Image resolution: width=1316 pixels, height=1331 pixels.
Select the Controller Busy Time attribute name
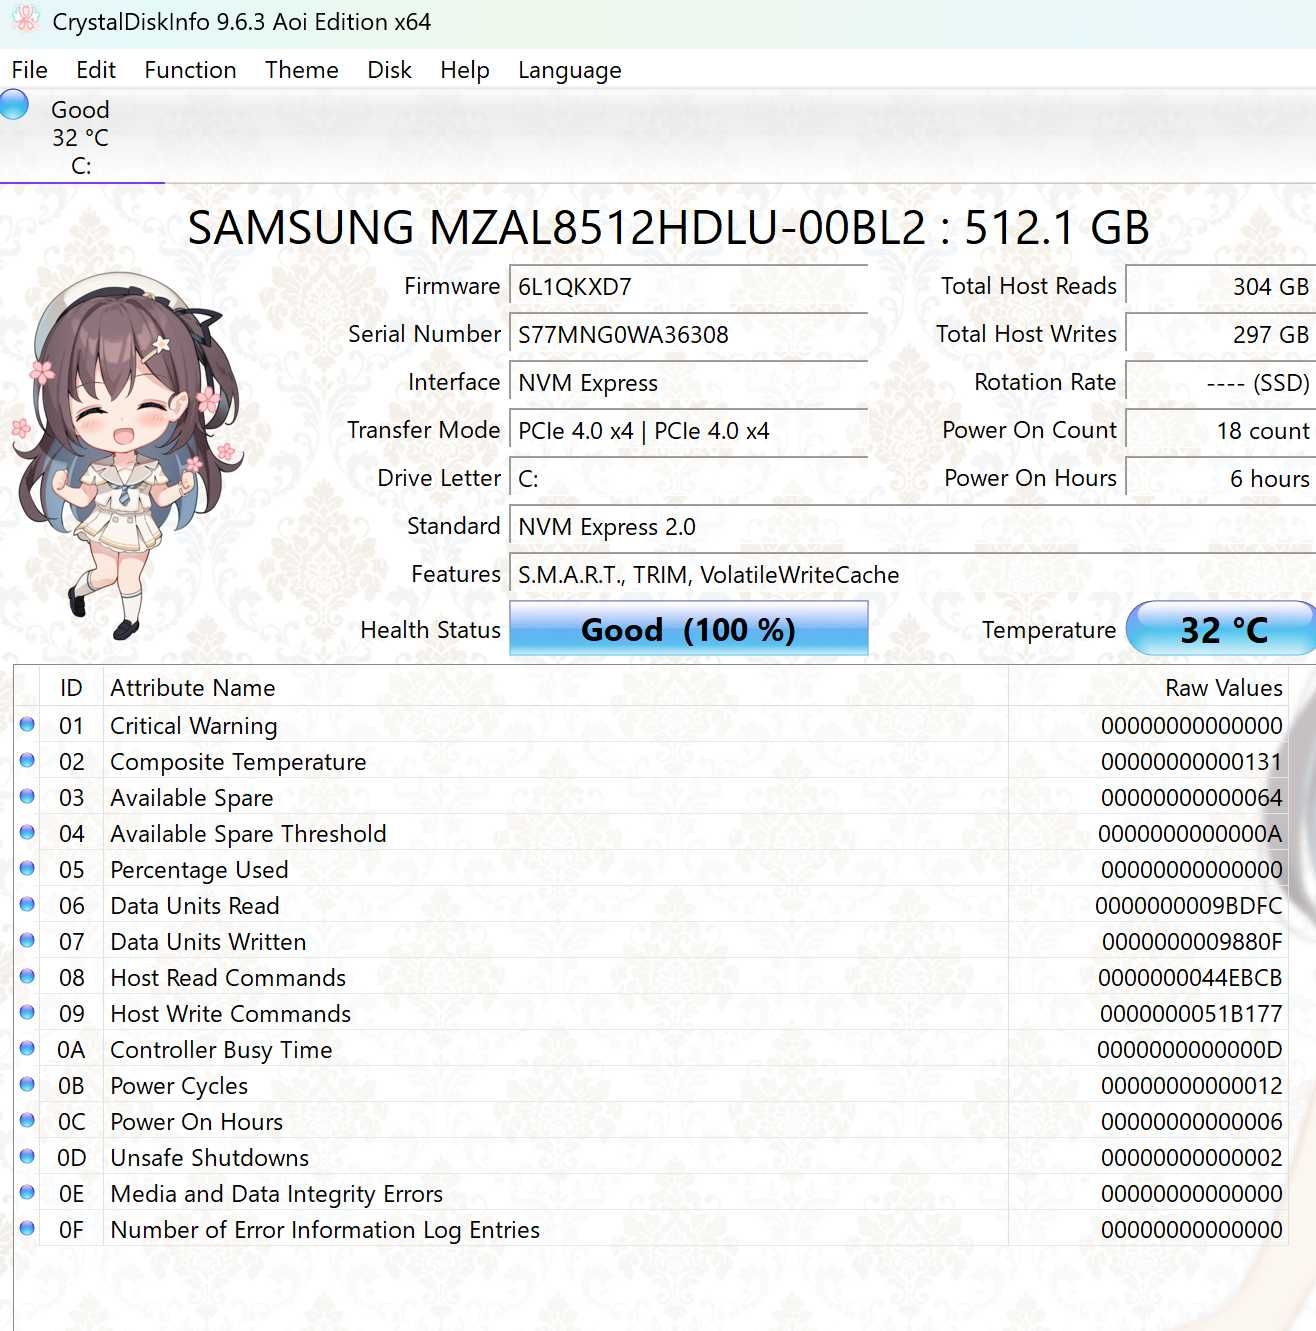tap(221, 1050)
